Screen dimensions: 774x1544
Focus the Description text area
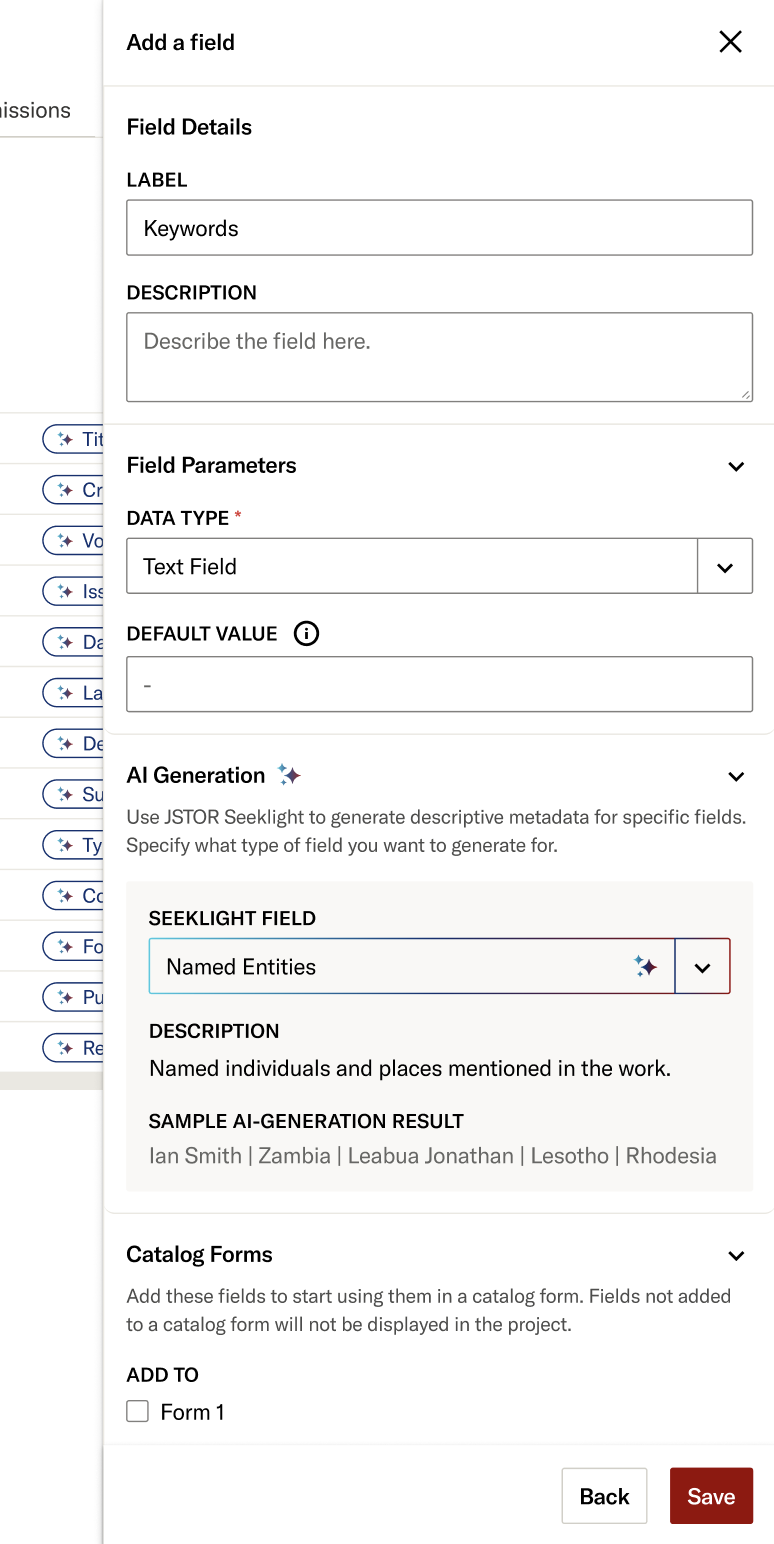[x=439, y=357]
